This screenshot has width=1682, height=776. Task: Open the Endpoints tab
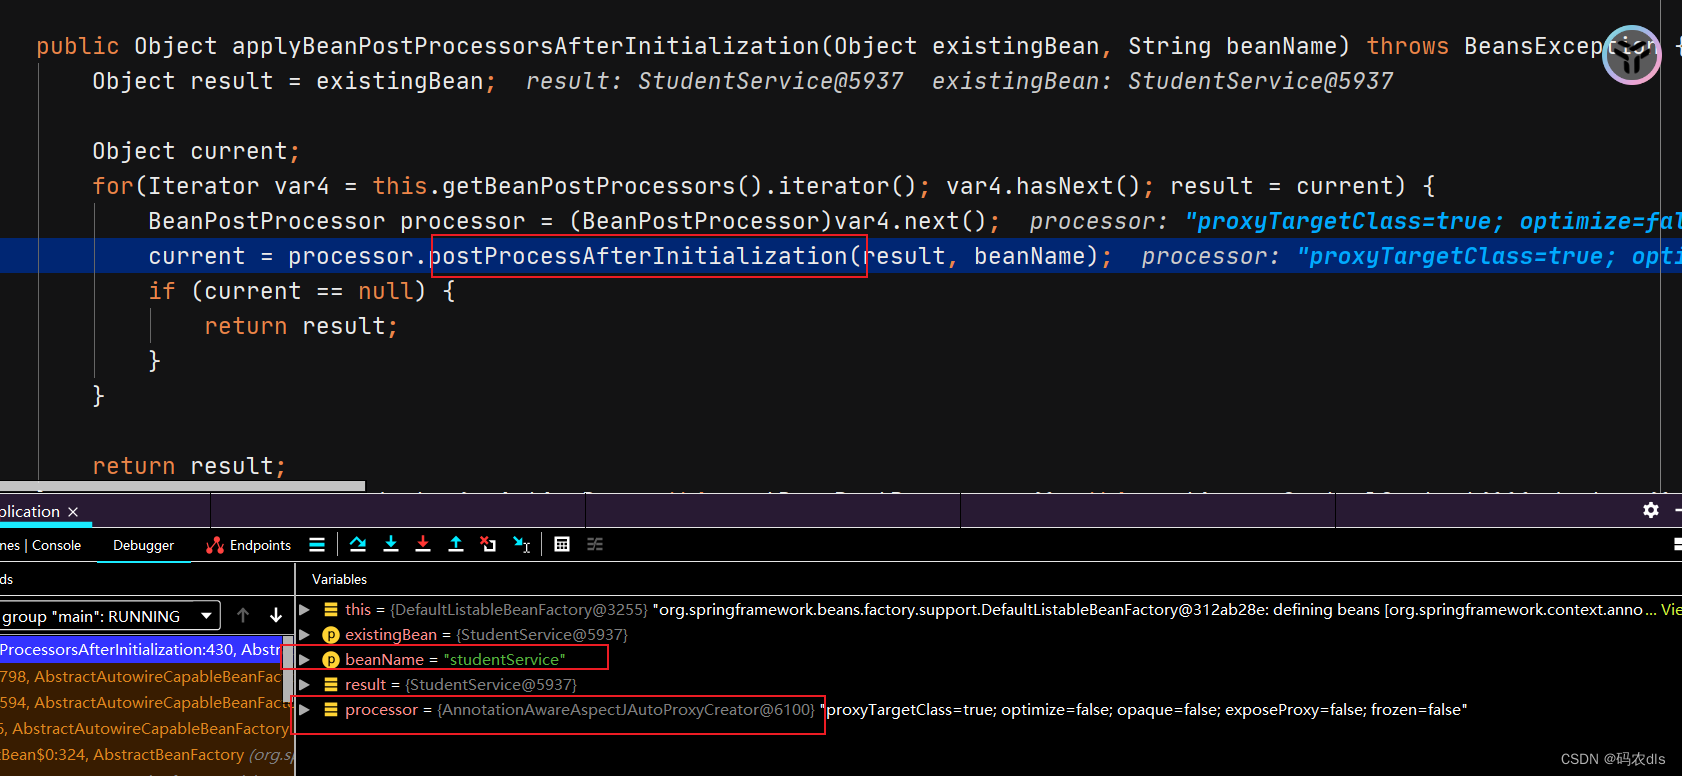[x=249, y=545]
